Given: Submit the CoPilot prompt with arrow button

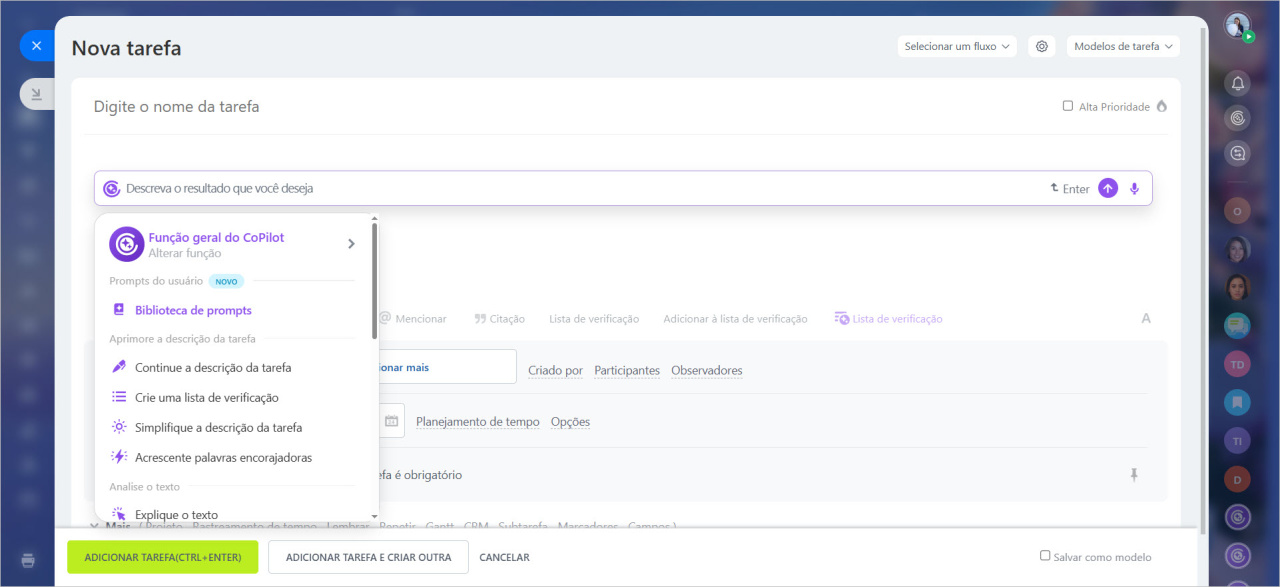Looking at the screenshot, I should coord(1108,188).
